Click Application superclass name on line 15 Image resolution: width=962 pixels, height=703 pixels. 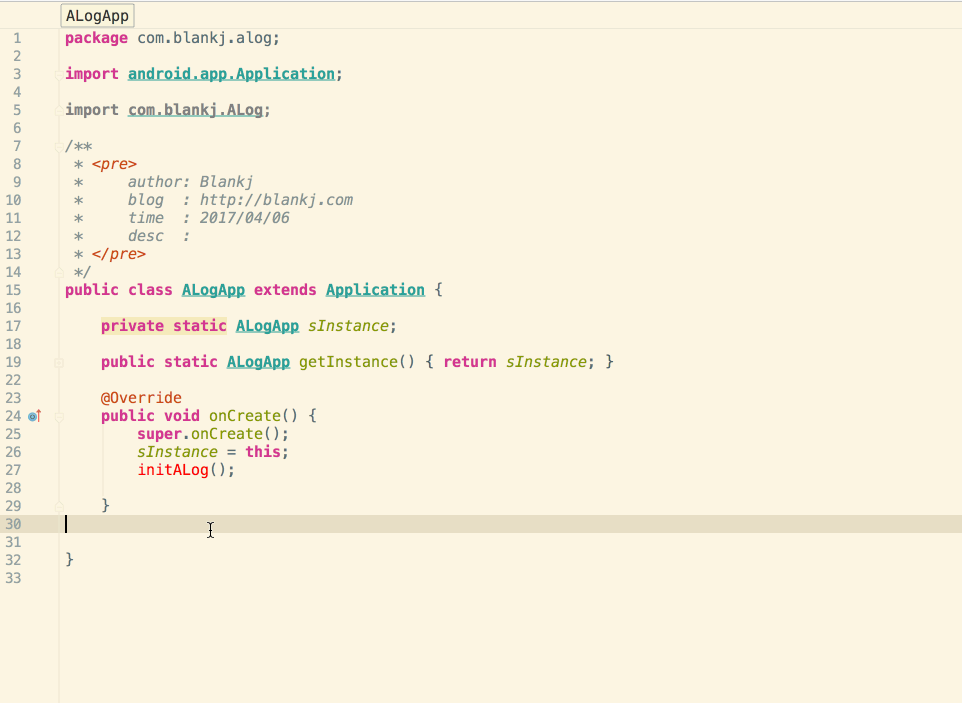click(x=375, y=290)
